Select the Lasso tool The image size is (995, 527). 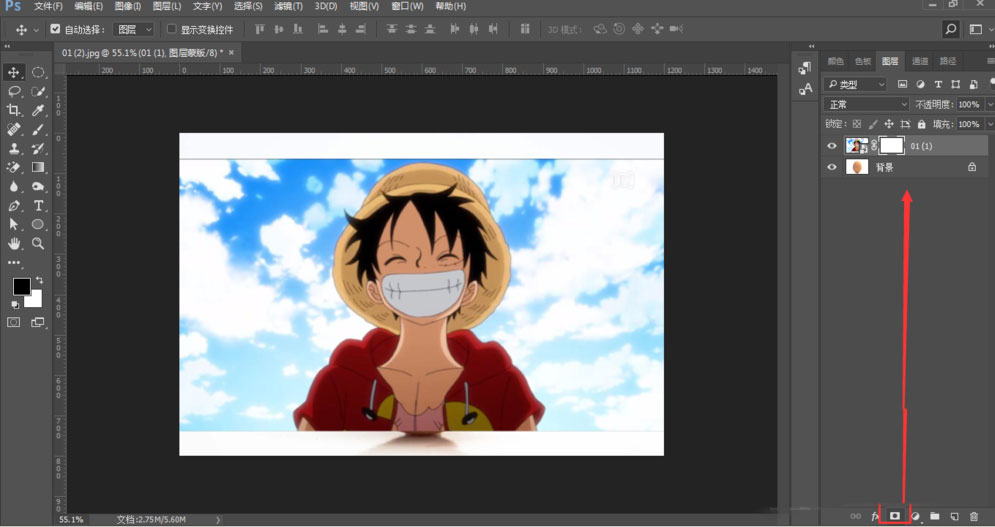tap(13, 91)
